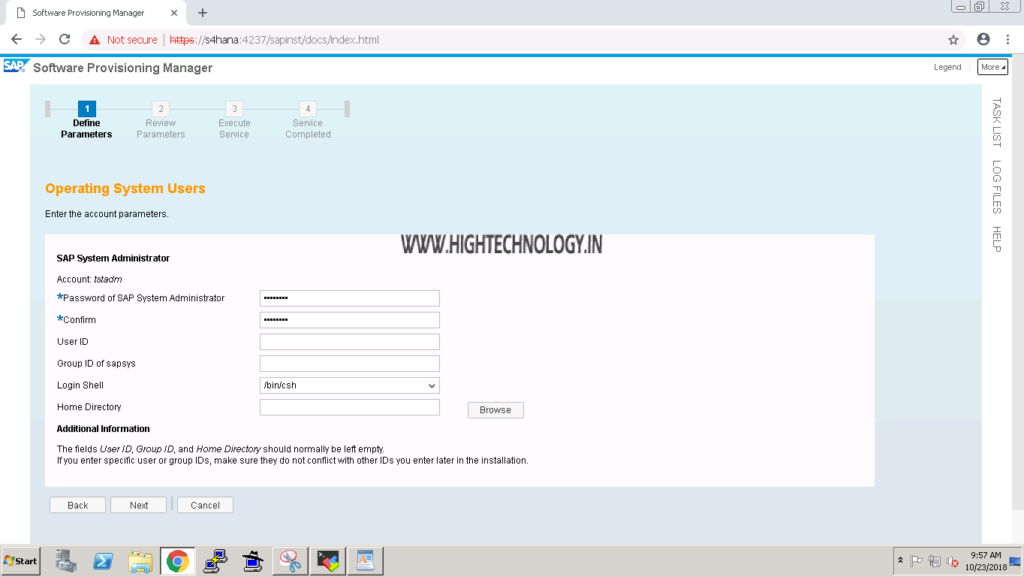Click the browser forward arrow
This screenshot has height=577, width=1024.
click(40, 40)
